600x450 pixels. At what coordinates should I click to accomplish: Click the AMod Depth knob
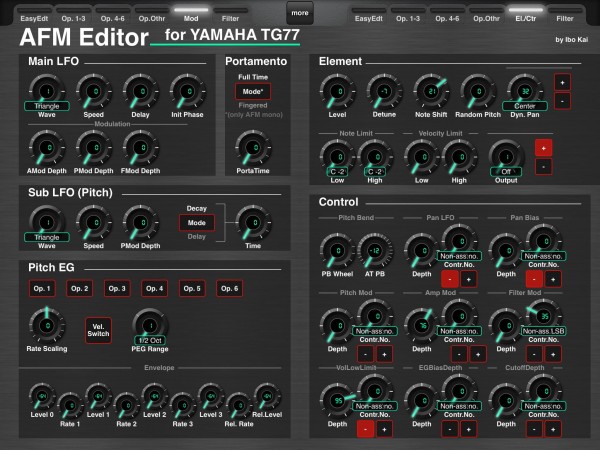click(47, 148)
